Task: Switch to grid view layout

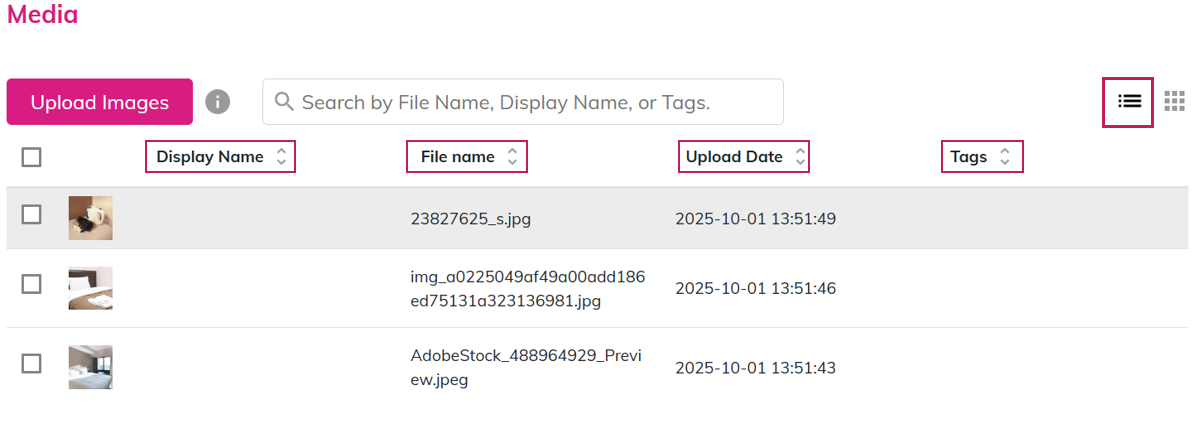Action: click(1175, 102)
